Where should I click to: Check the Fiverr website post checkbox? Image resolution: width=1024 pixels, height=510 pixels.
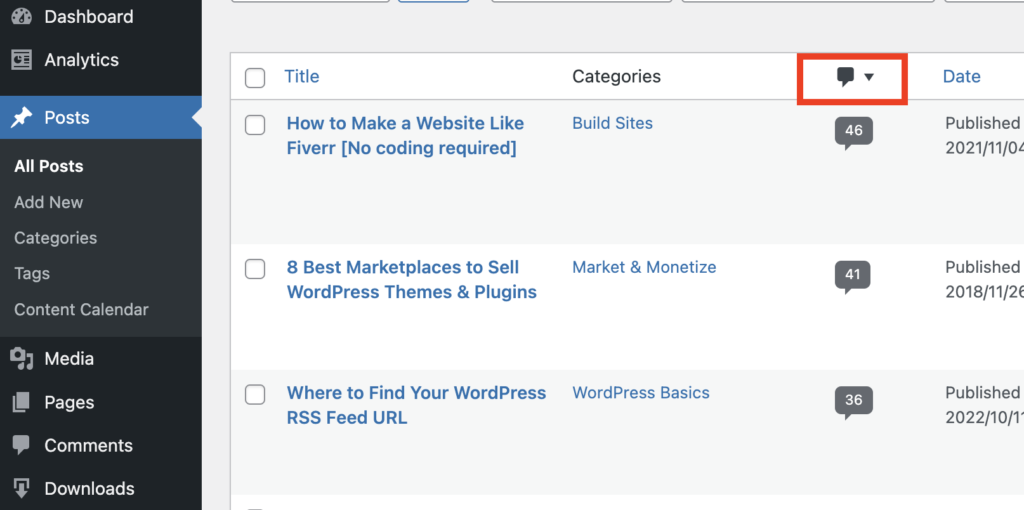255,125
